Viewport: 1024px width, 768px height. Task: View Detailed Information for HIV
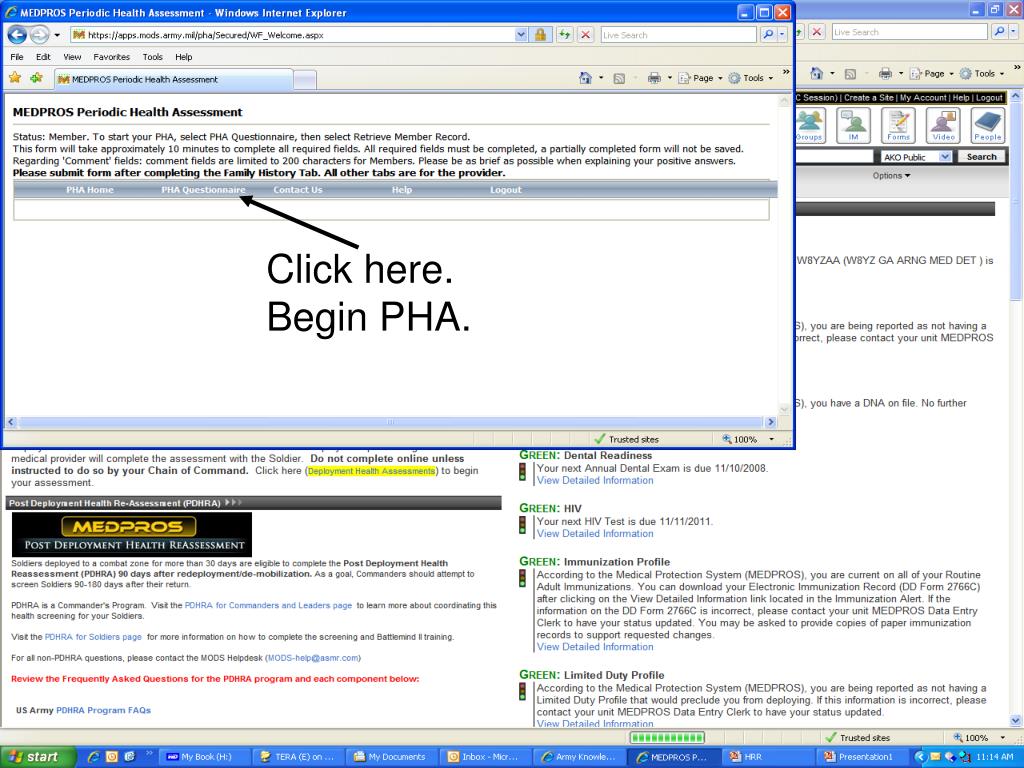click(x=595, y=534)
